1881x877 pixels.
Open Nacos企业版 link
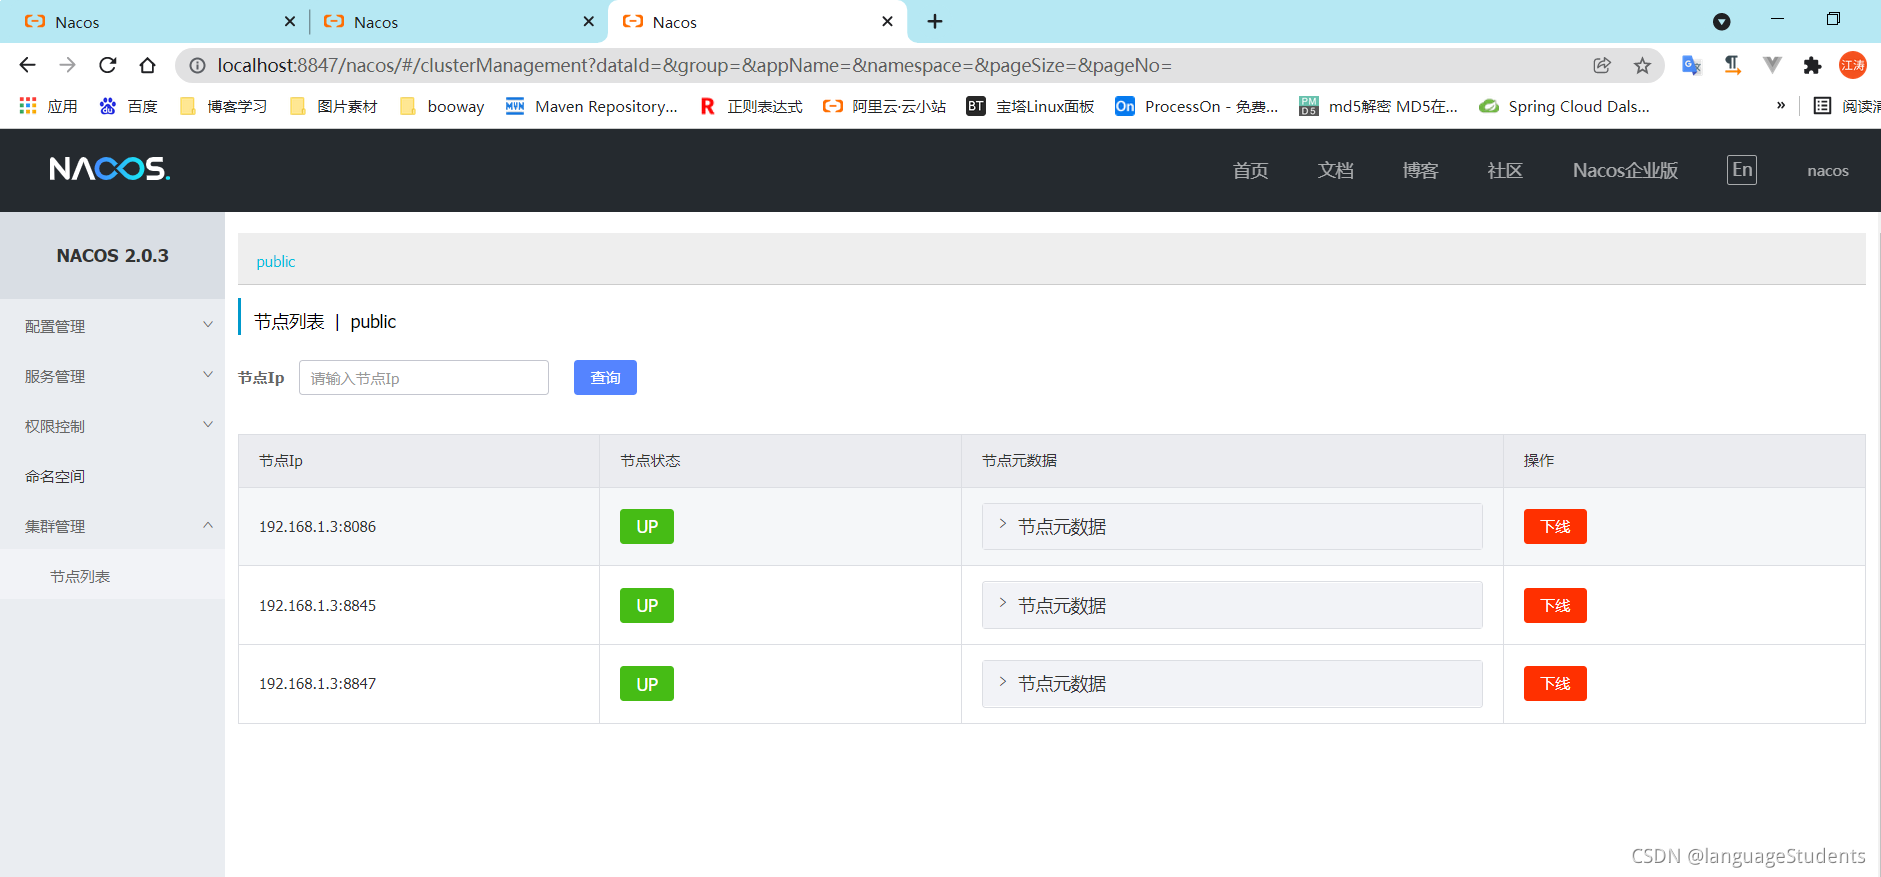[1625, 170]
